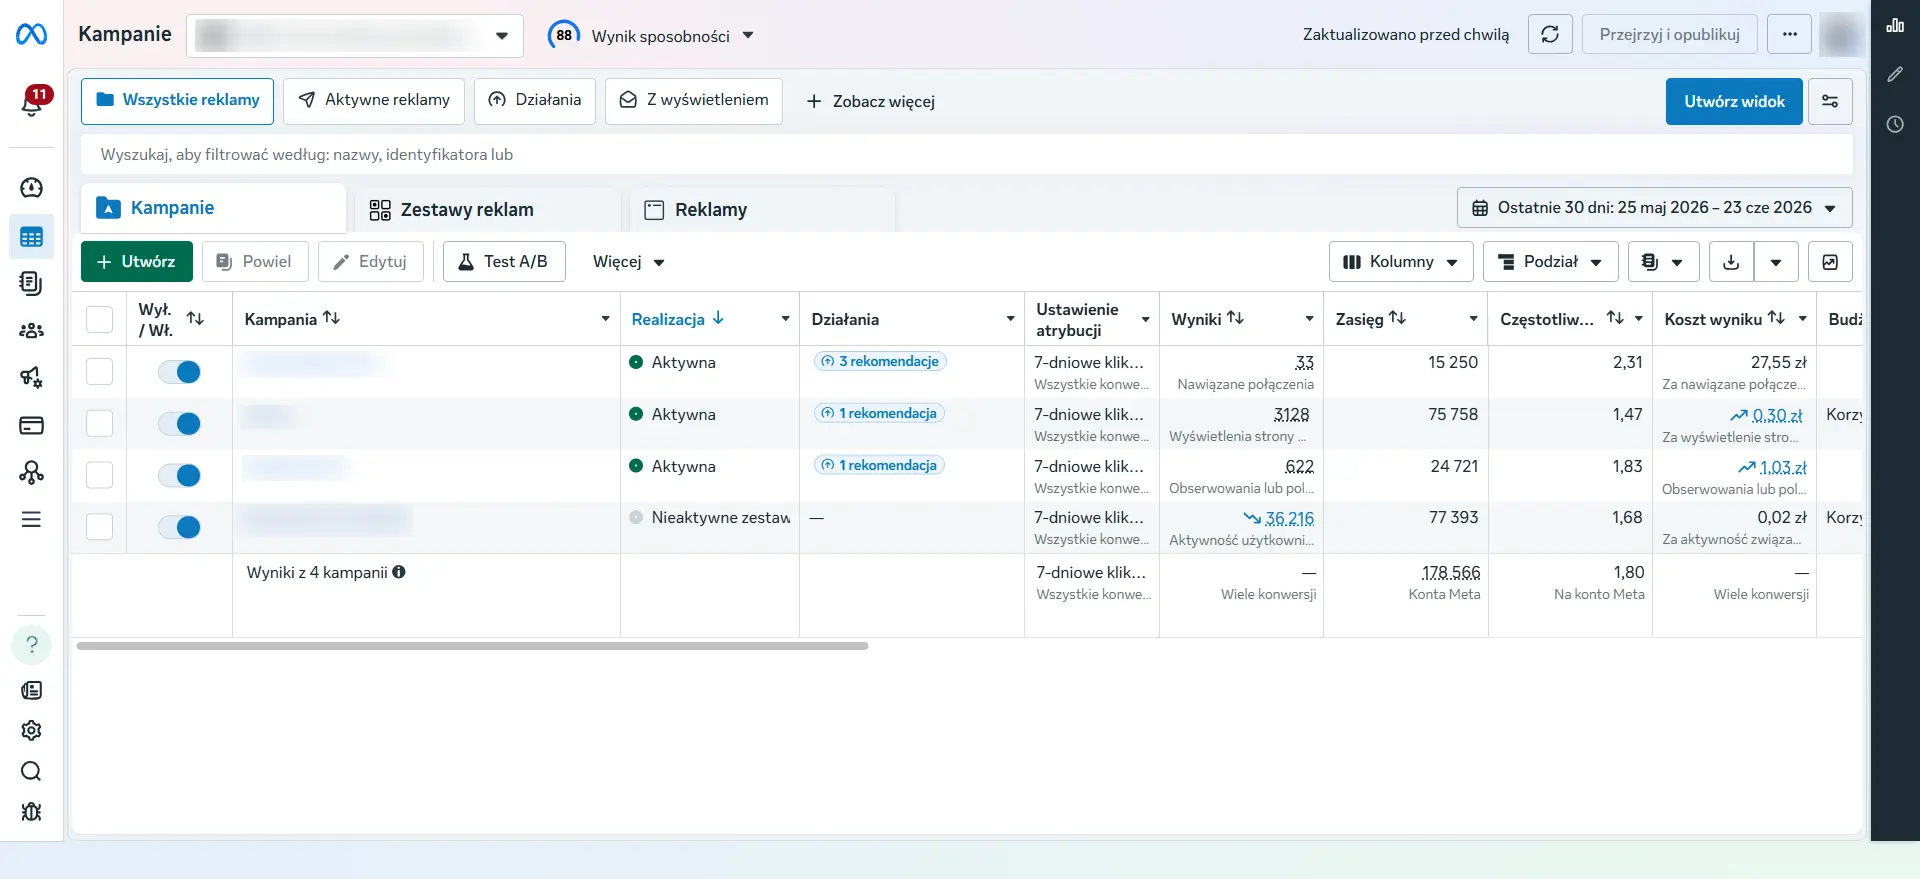Image resolution: width=1920 pixels, height=879 pixels.
Task: Open the Wyniki column header dropdown arrow
Action: [x=1309, y=319]
